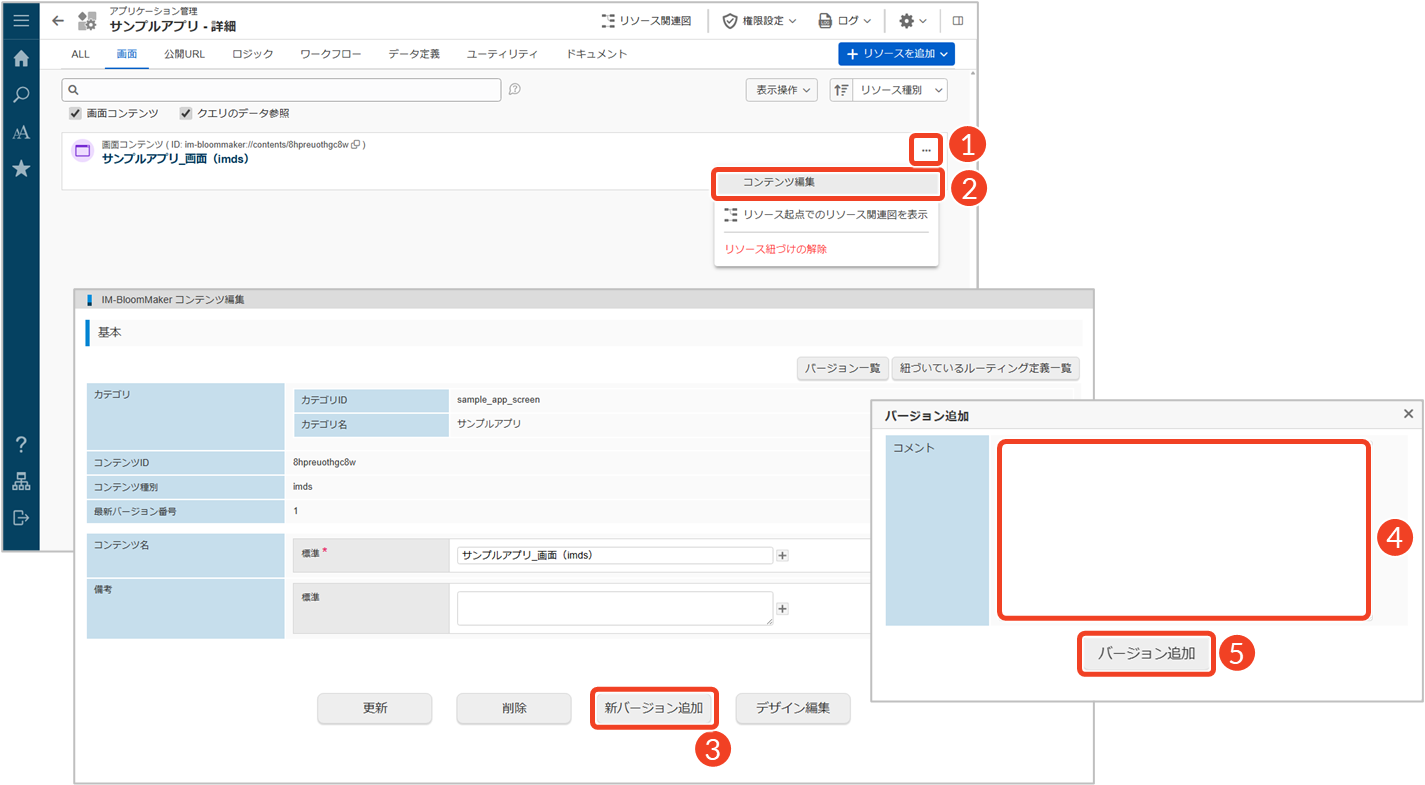Screen dimensions: 1425x785
Task: Toggle the 画面コンテンツ checkbox
Action: [75, 113]
